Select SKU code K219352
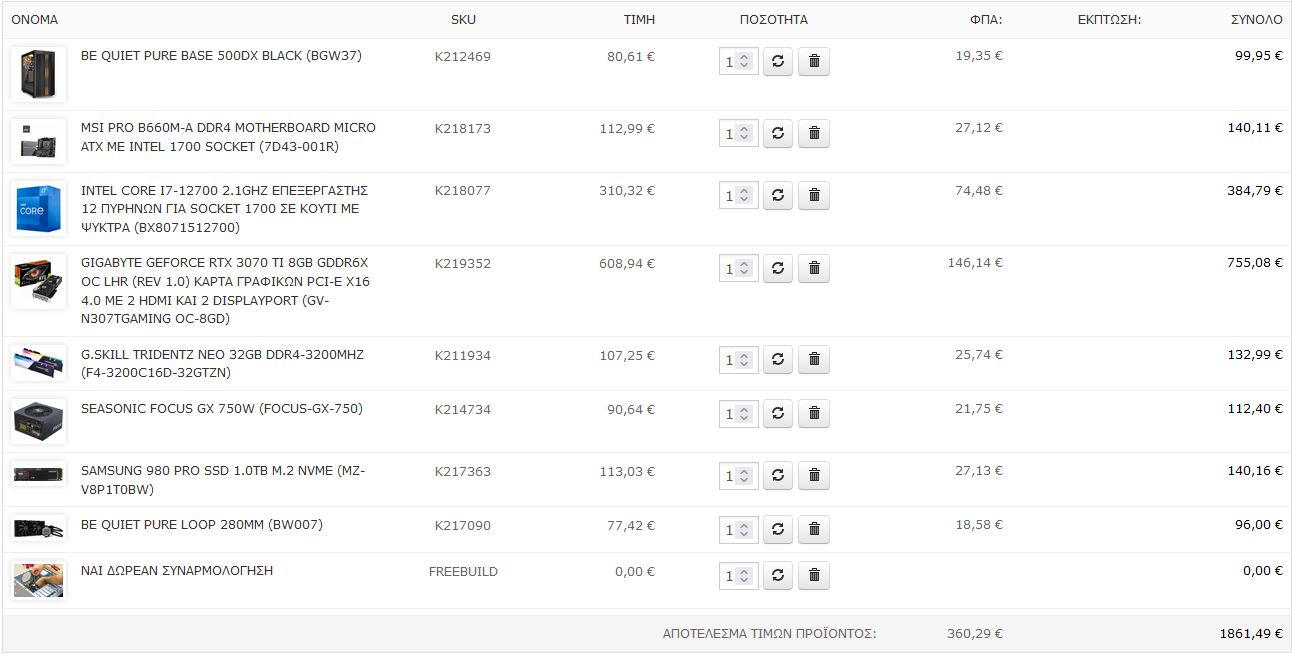 click(x=463, y=264)
